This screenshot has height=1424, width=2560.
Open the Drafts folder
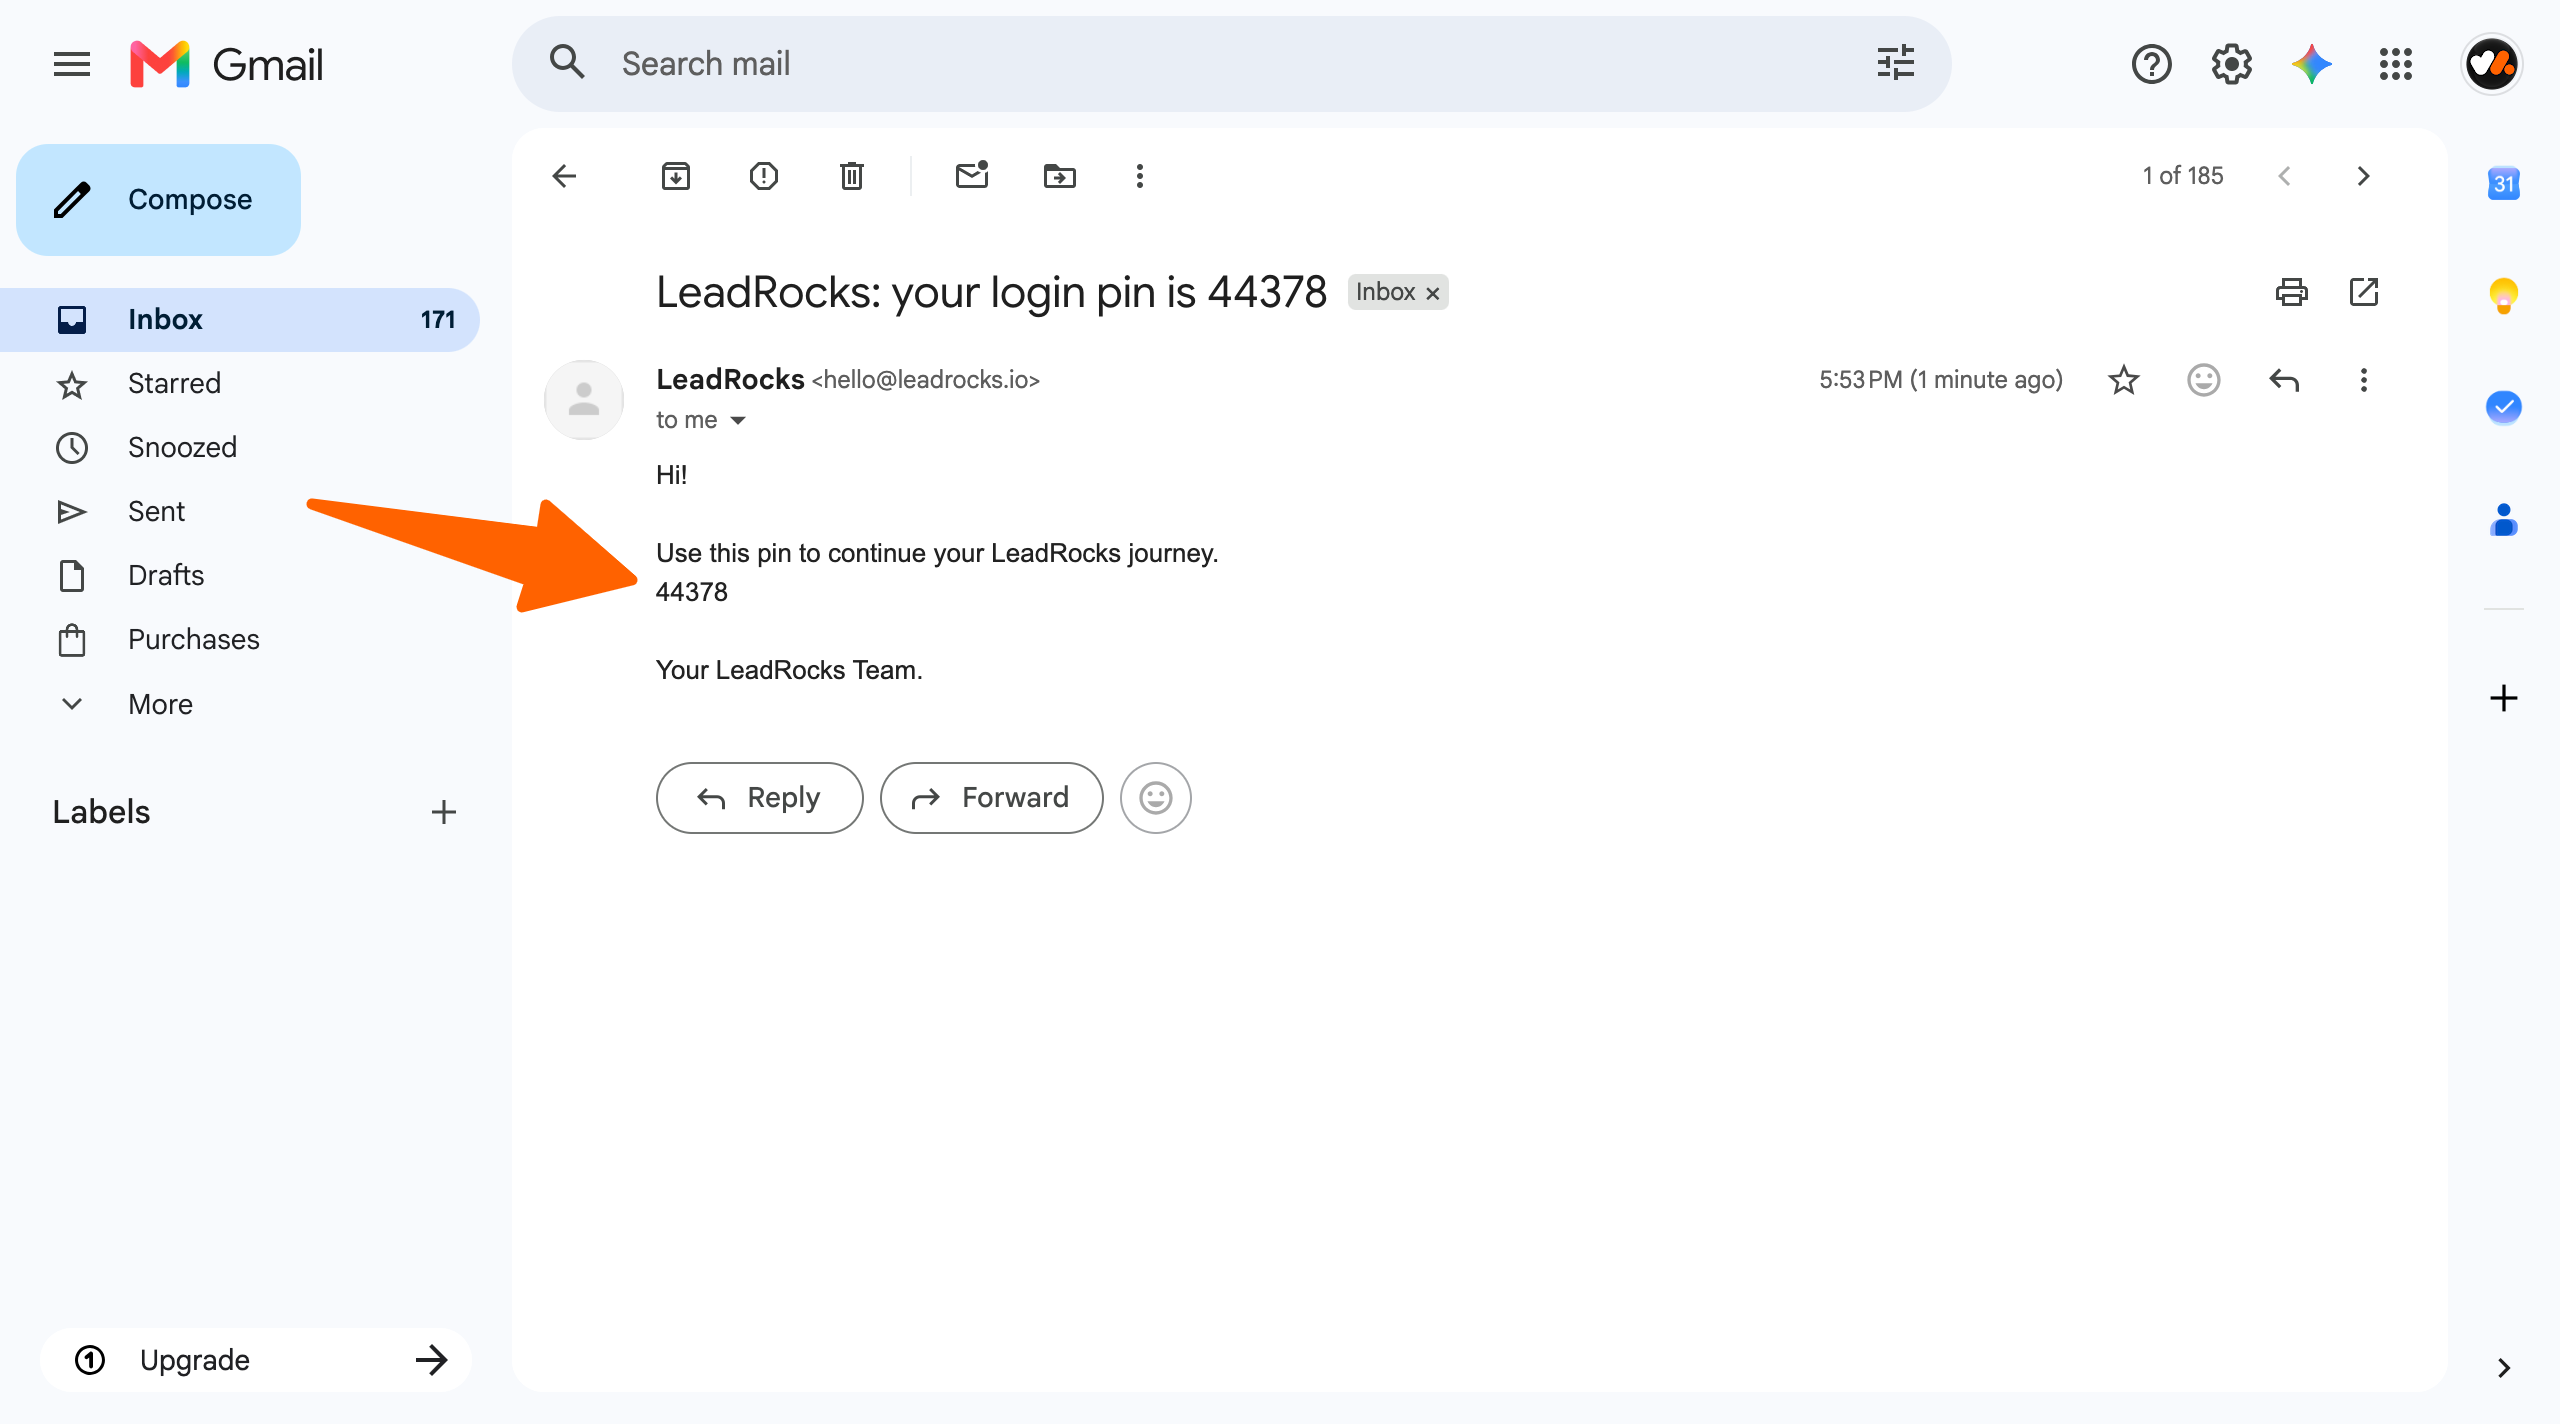[x=240, y=576]
